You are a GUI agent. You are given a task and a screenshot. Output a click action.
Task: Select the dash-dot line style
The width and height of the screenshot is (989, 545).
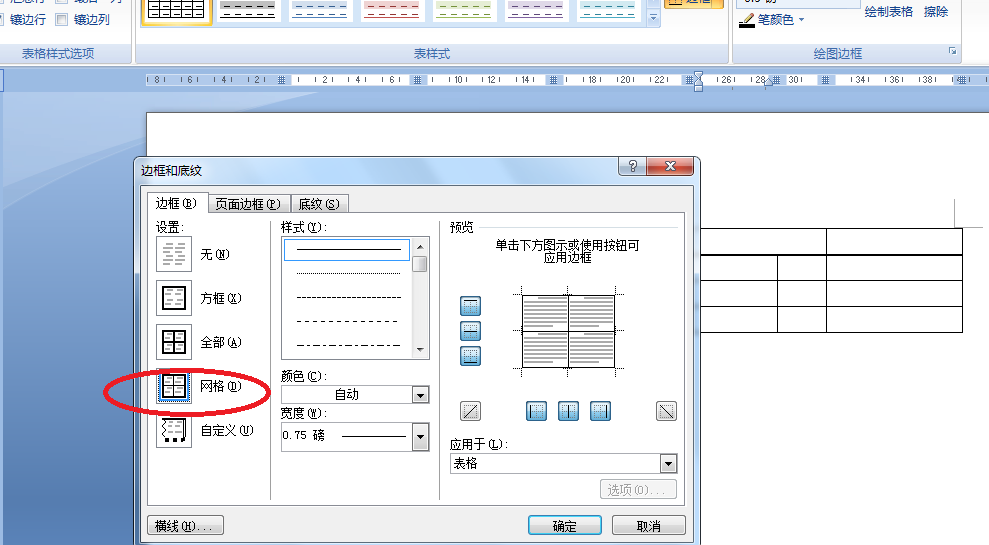coord(348,345)
